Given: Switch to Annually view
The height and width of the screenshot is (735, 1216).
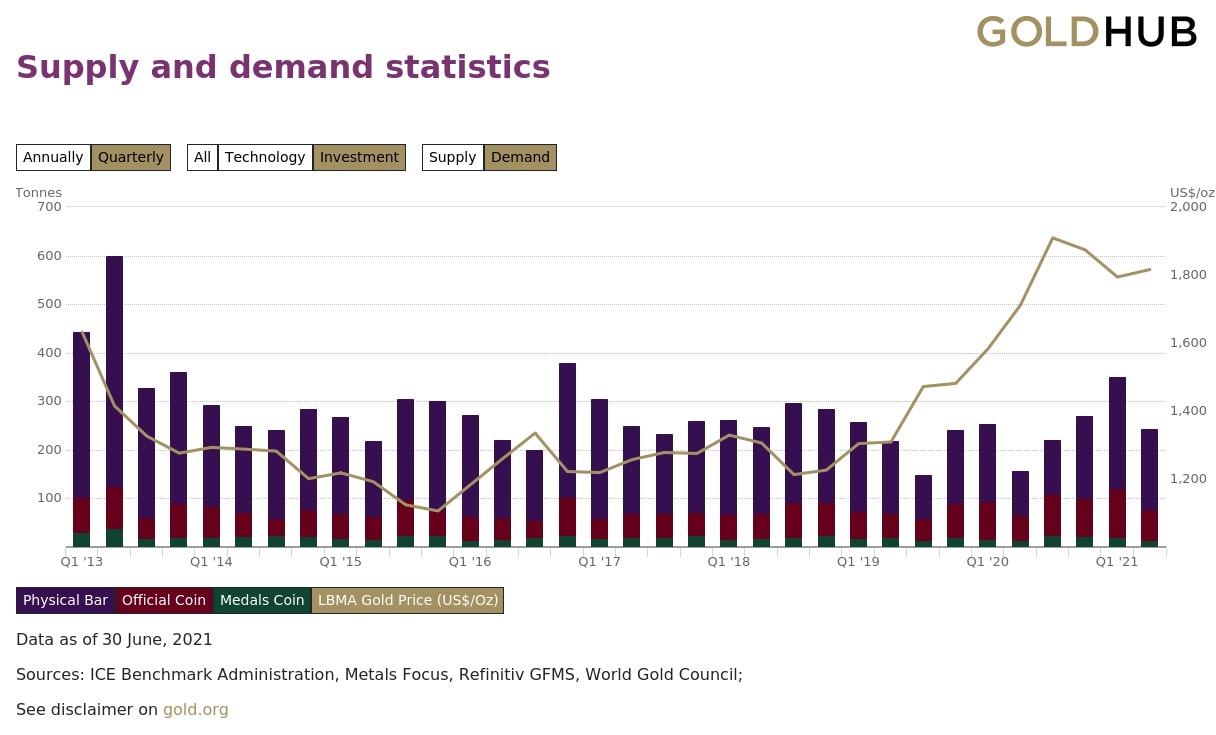Looking at the screenshot, I should pyautogui.click(x=53, y=157).
